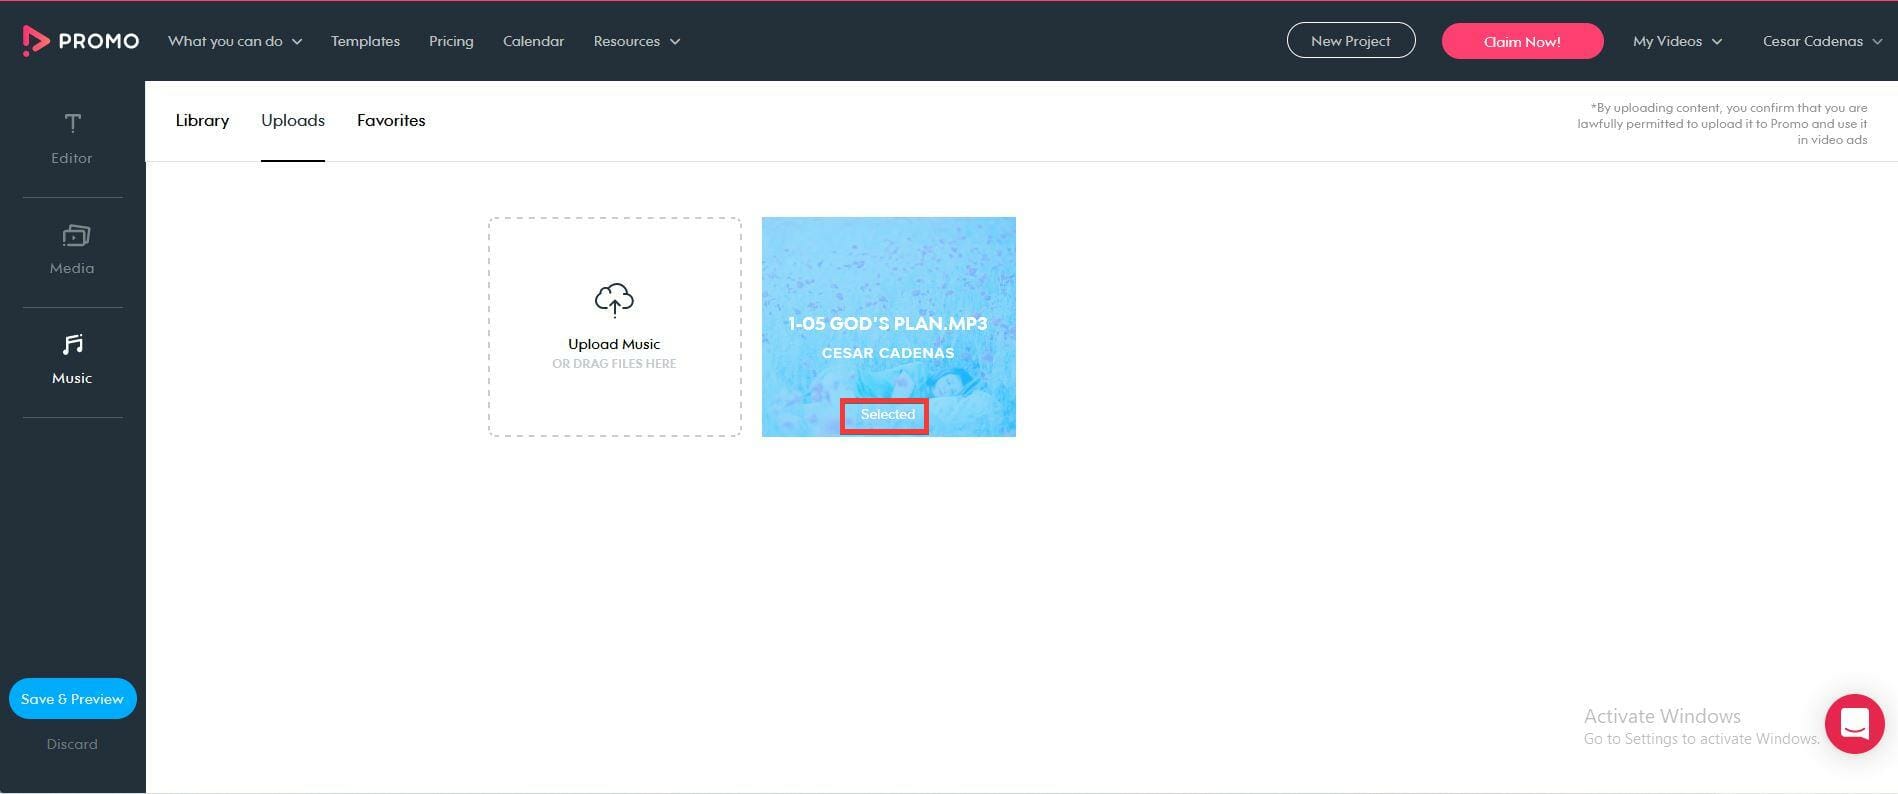Open the Cesar Cadenas account menu
This screenshot has height=794, width=1898.
(1822, 41)
